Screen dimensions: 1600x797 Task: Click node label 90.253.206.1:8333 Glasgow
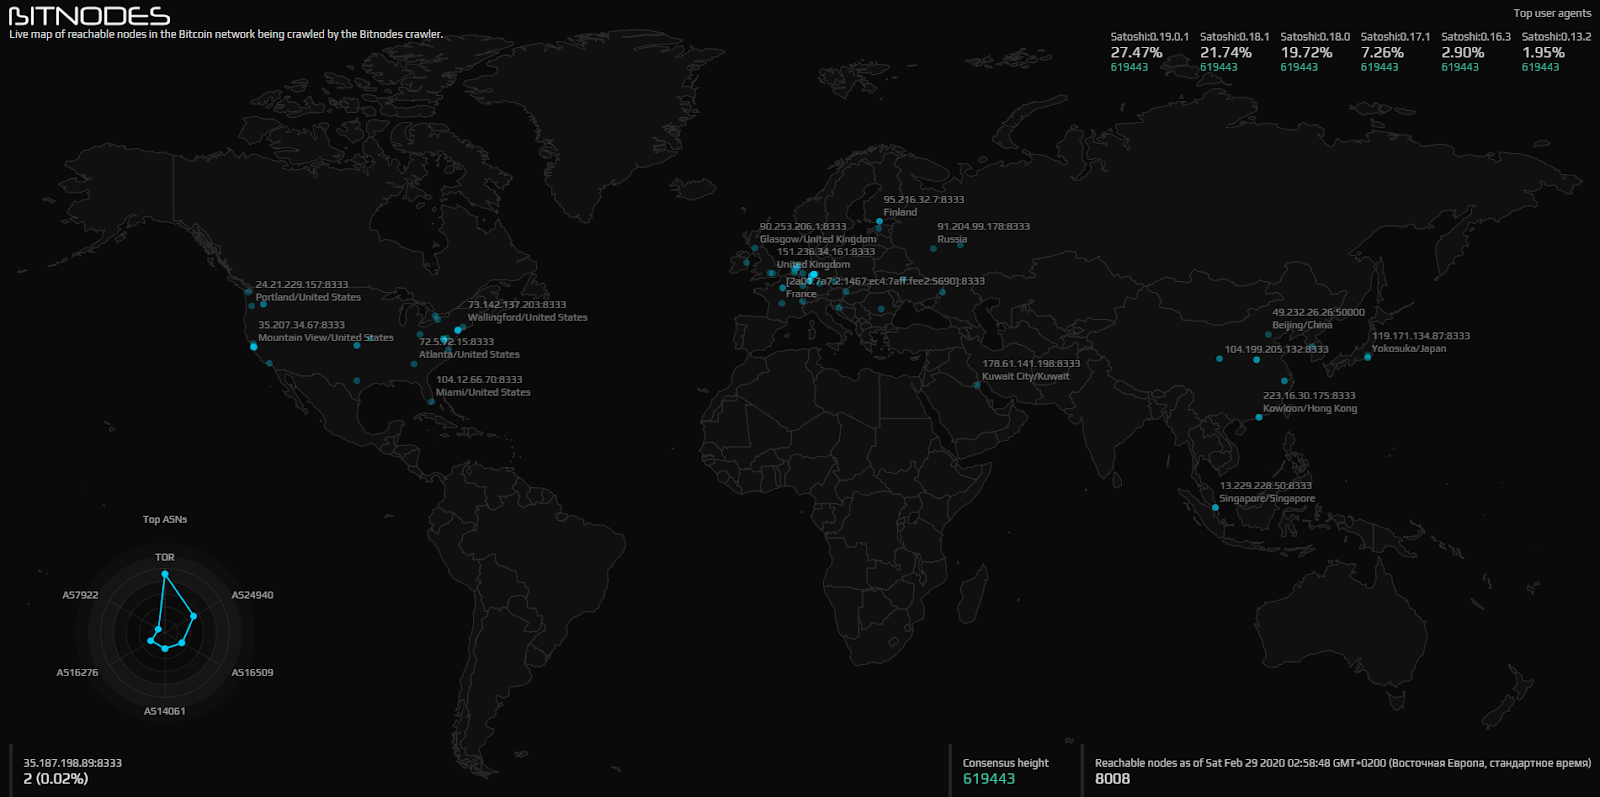818,233
